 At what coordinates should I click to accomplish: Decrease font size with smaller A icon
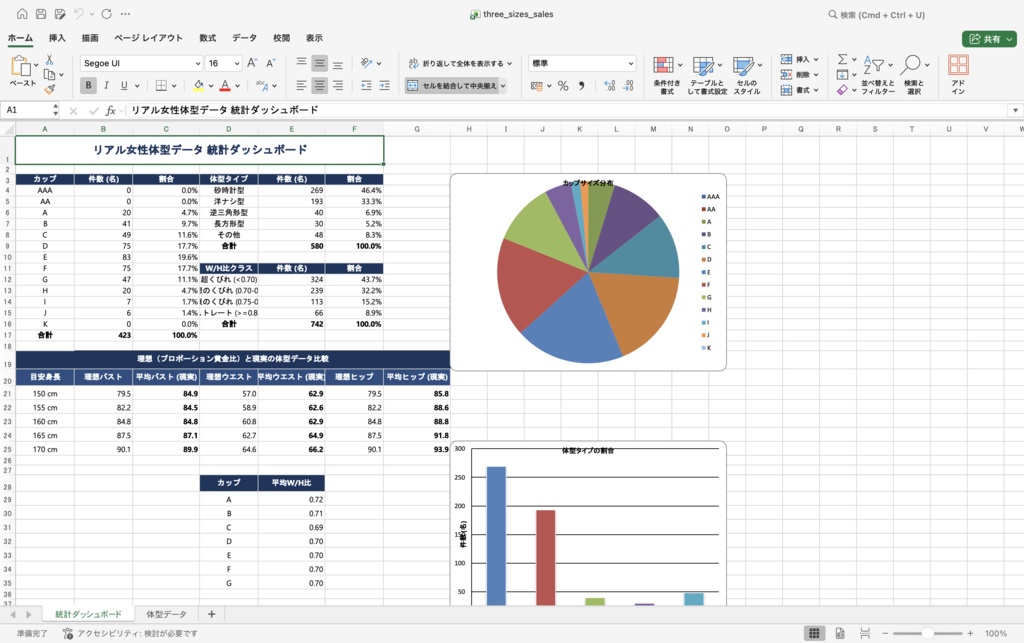(x=271, y=63)
